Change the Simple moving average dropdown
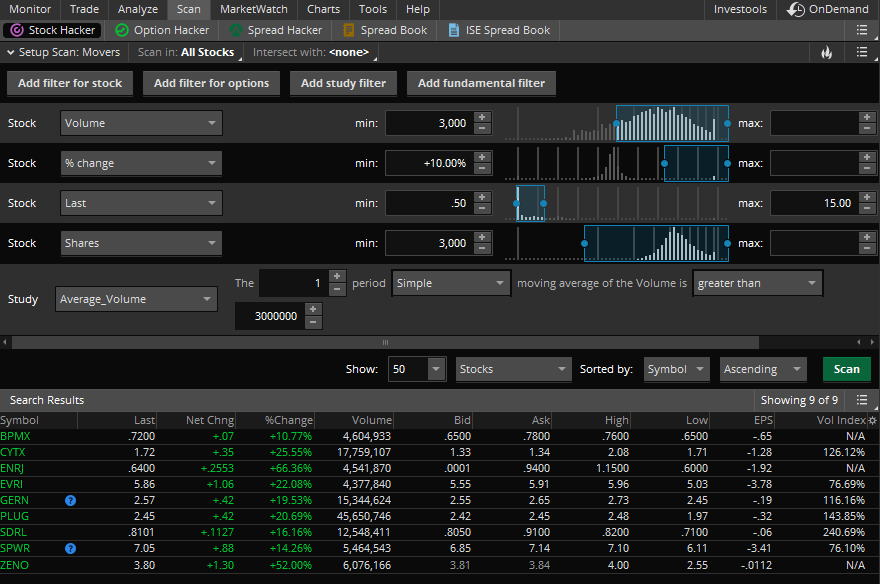 click(x=450, y=283)
